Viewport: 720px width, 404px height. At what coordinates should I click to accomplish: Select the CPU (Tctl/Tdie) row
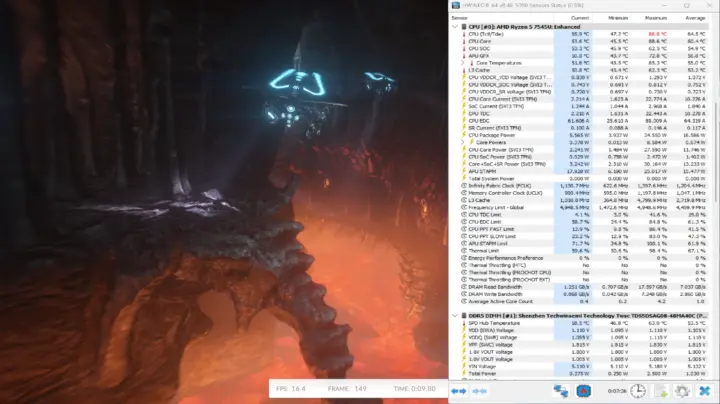(579, 34)
